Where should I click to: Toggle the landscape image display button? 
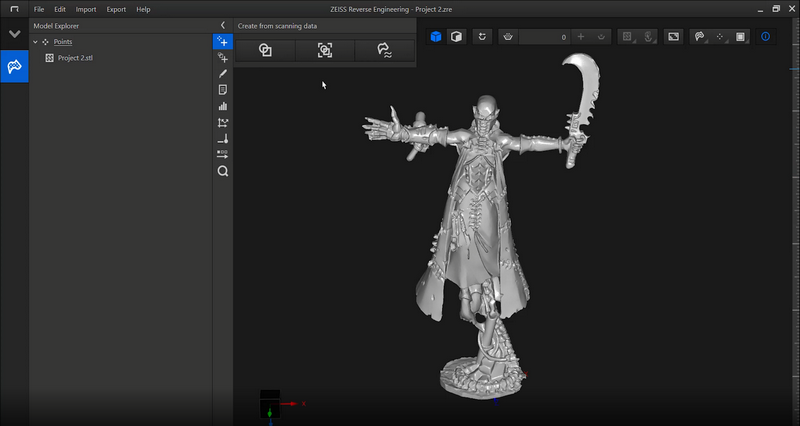pyautogui.click(x=673, y=37)
